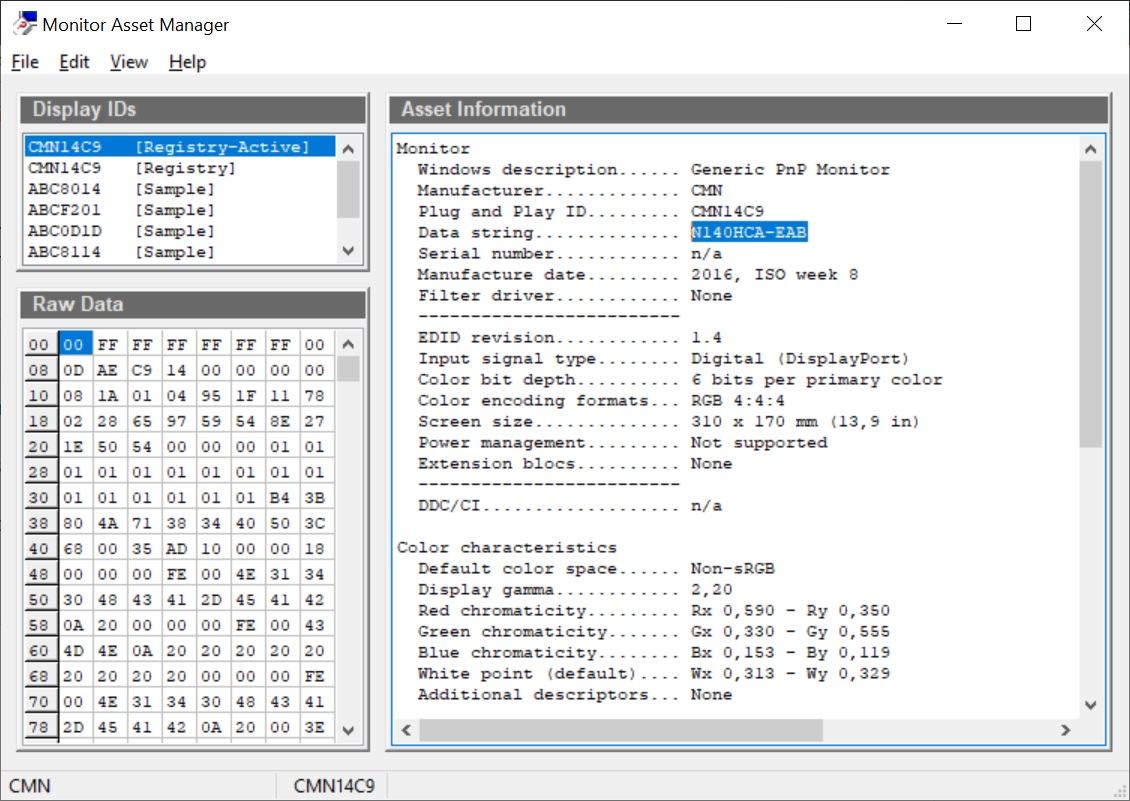Viewport: 1130px width, 801px height.
Task: Close the Monitor Asset Manager window
Action: (1094, 24)
